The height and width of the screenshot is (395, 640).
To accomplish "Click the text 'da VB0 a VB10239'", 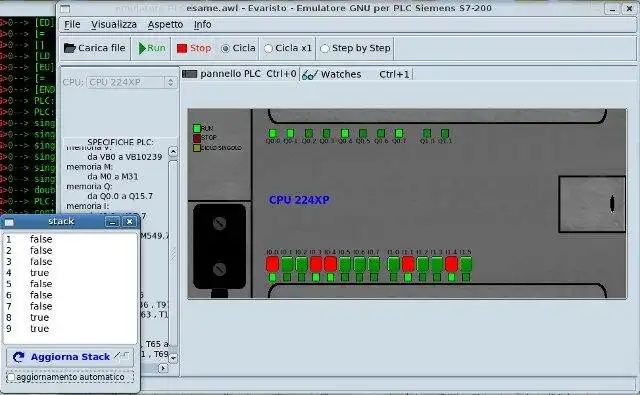I will coord(124,157).
